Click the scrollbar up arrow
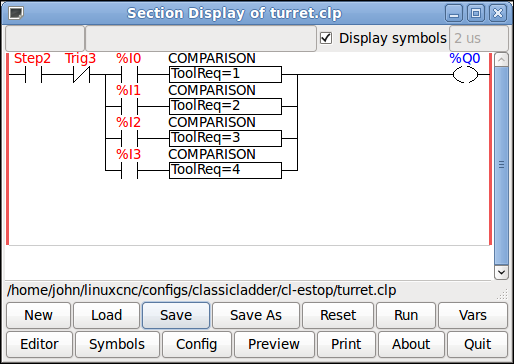Viewport: 514px width, 364px height. (501, 60)
